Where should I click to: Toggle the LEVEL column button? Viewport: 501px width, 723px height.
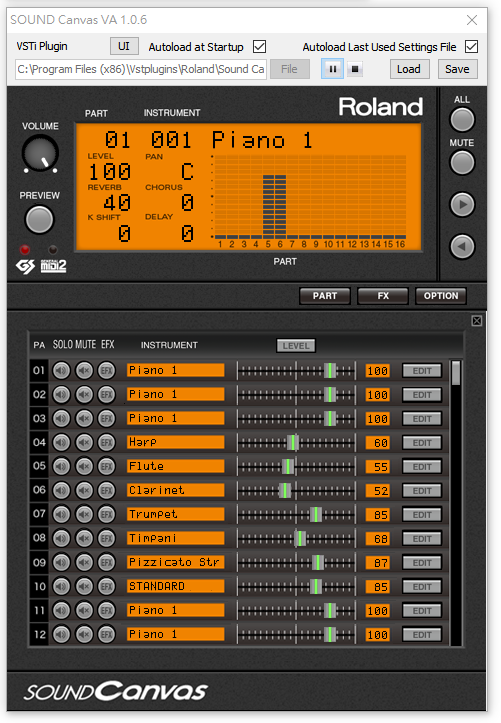click(296, 345)
